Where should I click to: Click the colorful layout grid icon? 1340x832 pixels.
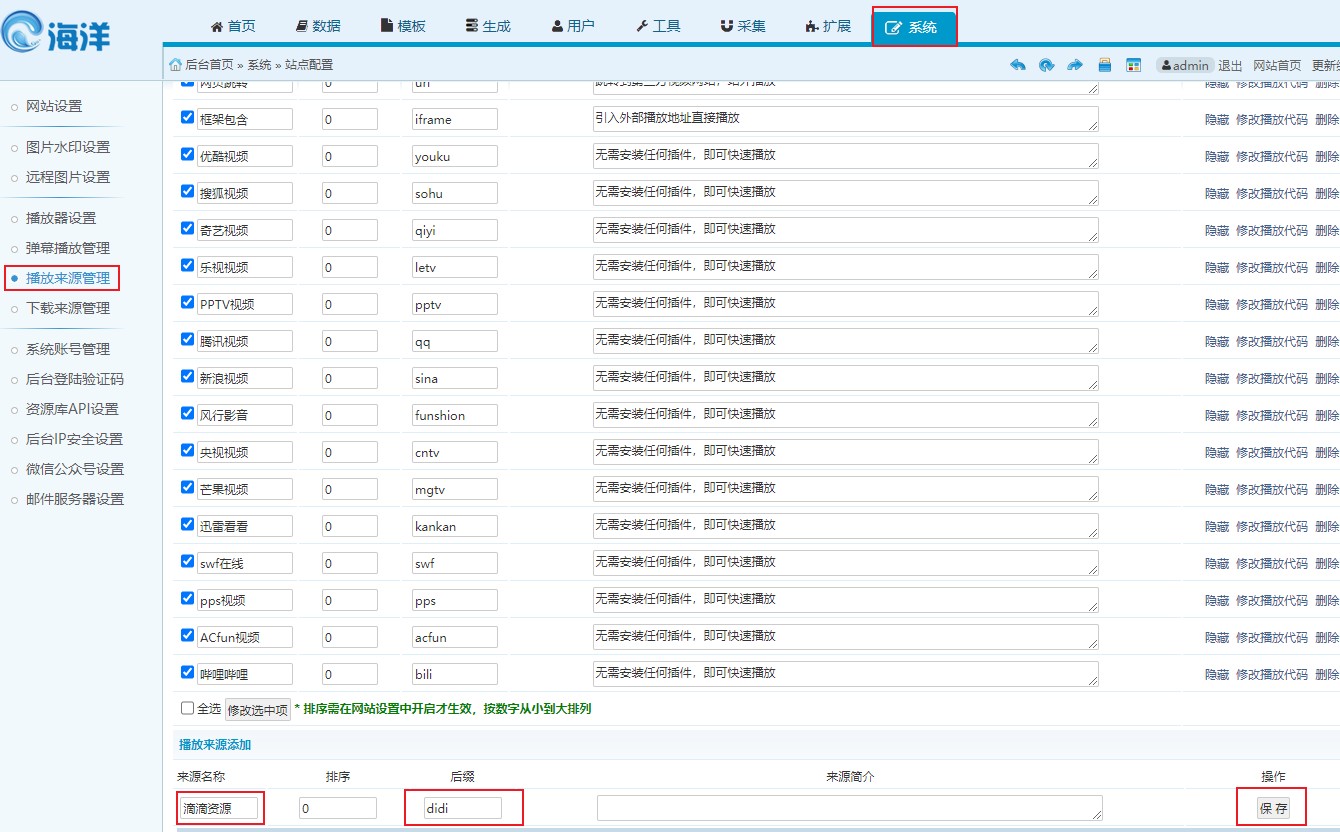point(1133,65)
